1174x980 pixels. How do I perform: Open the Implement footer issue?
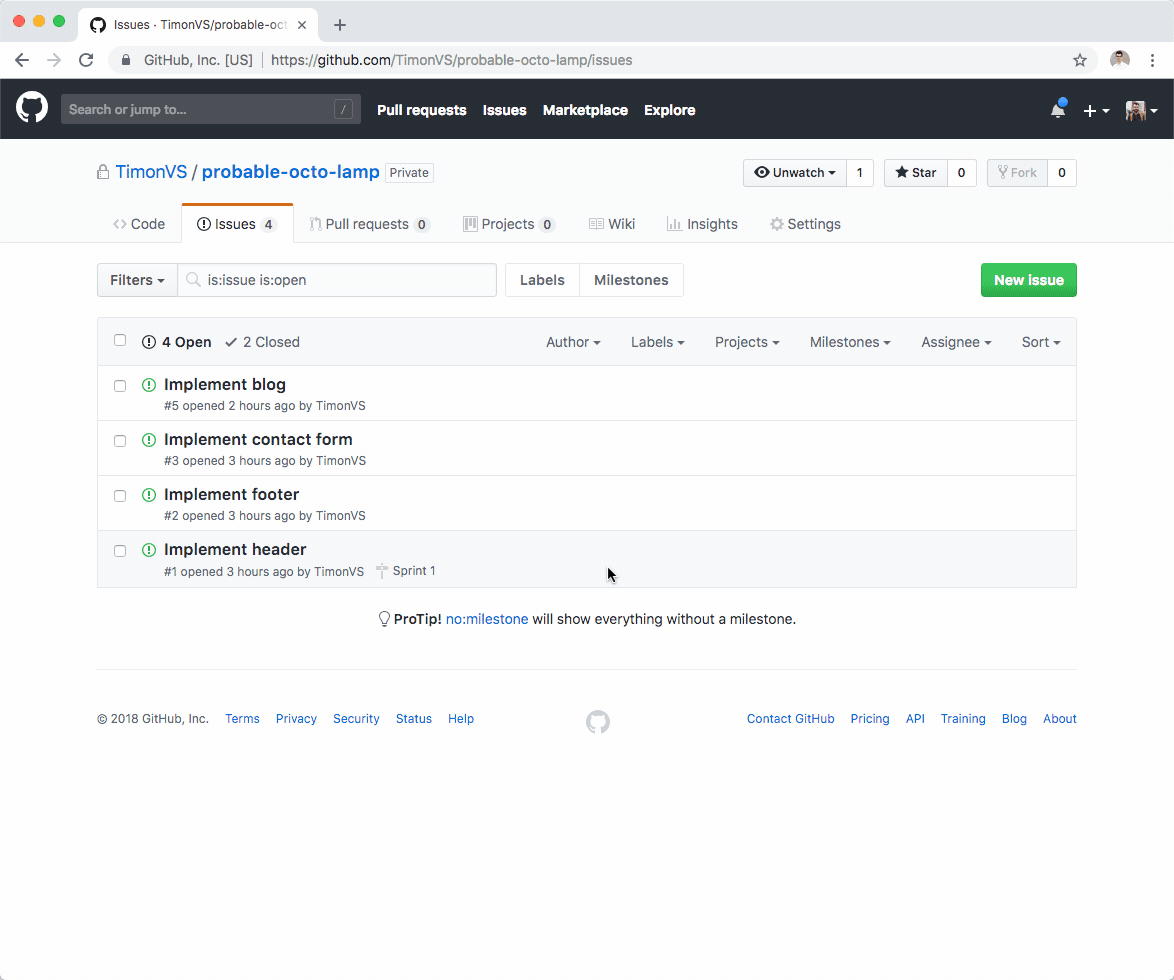coord(231,494)
